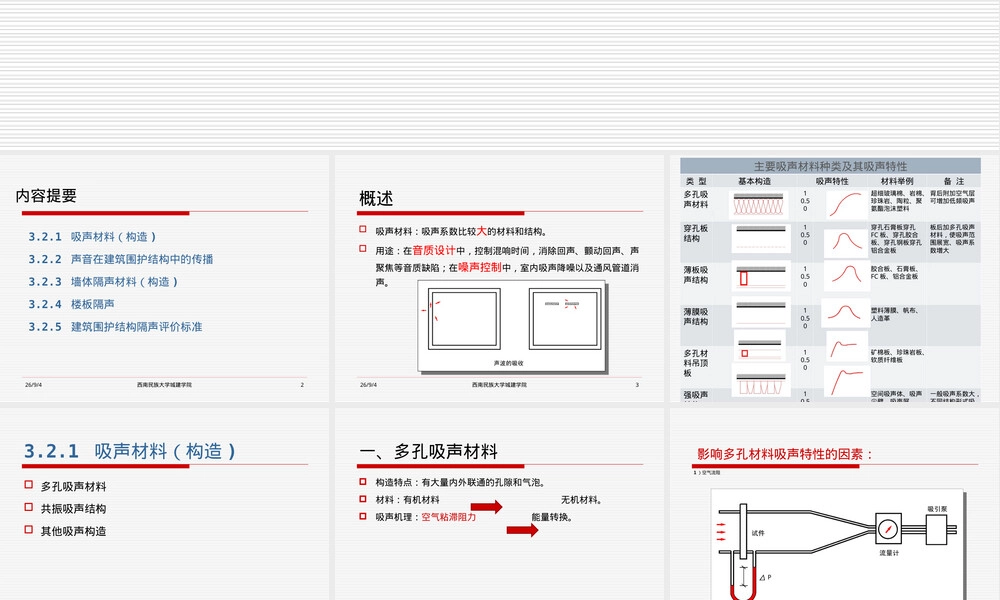
Task: Click outline item 3.2.1 吸声材料（构造）in 内容提要
Action: [x=92, y=237]
